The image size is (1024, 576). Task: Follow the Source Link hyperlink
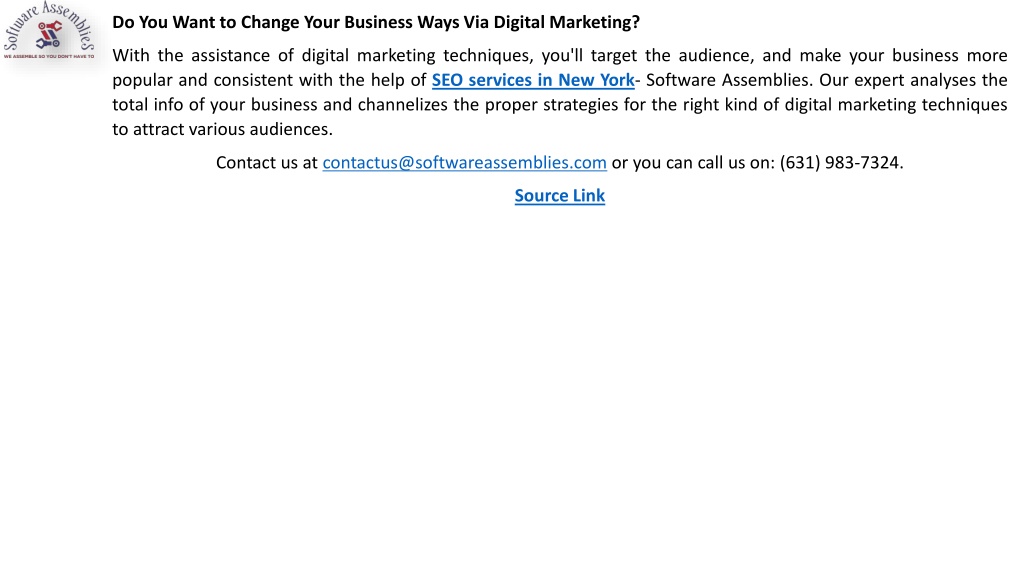click(560, 196)
